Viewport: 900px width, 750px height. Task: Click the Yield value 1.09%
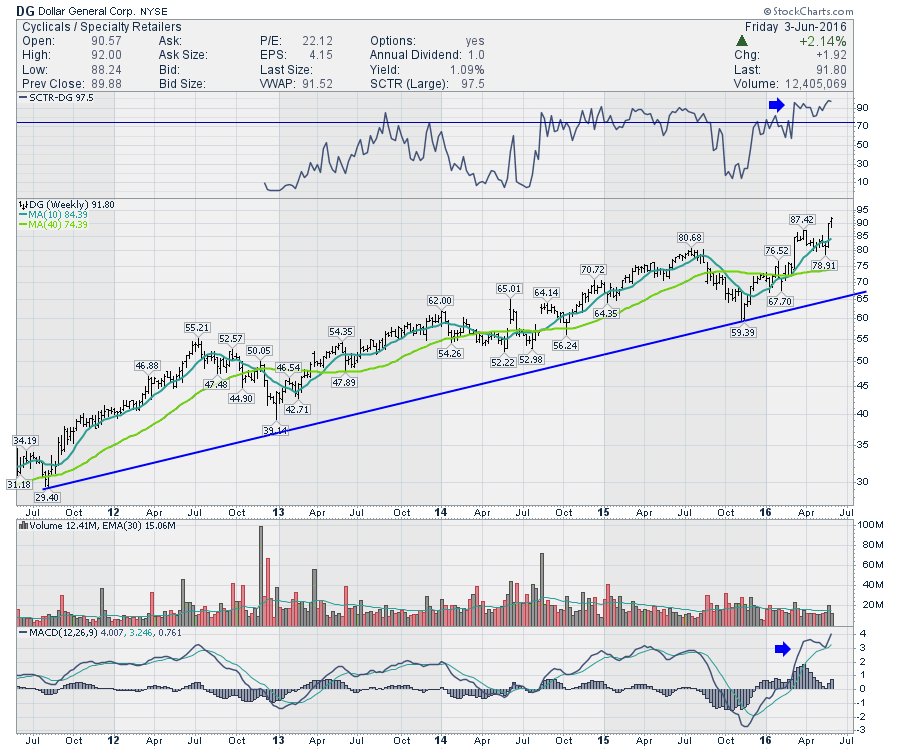click(467, 69)
